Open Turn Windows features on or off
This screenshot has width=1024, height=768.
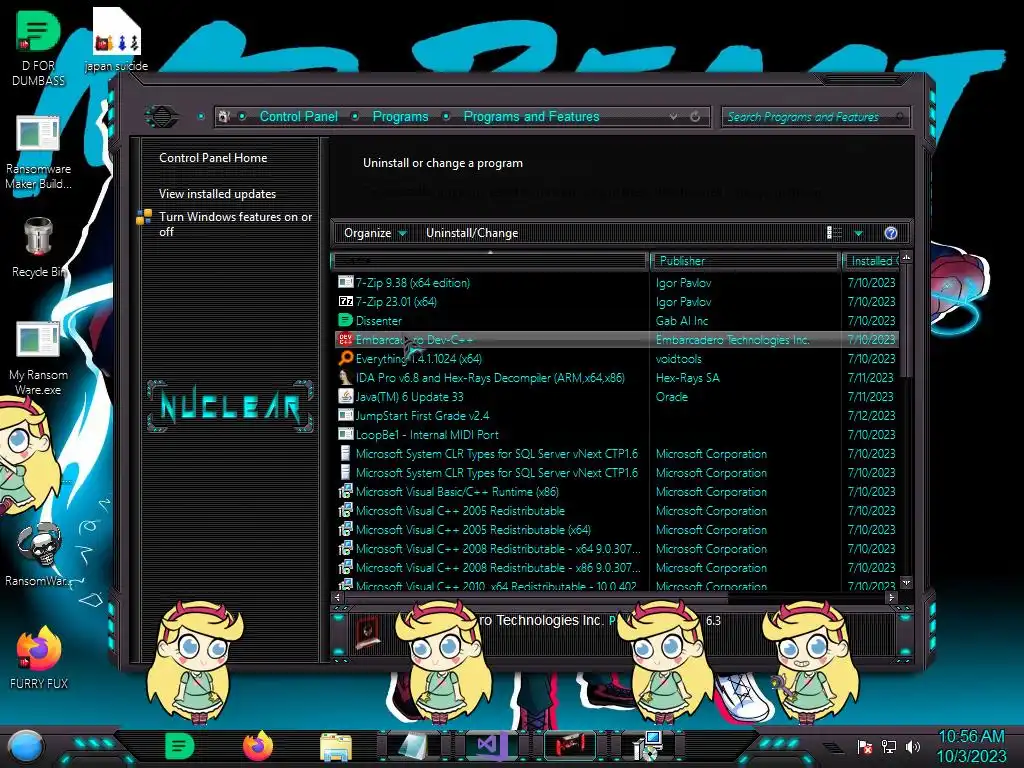236,224
